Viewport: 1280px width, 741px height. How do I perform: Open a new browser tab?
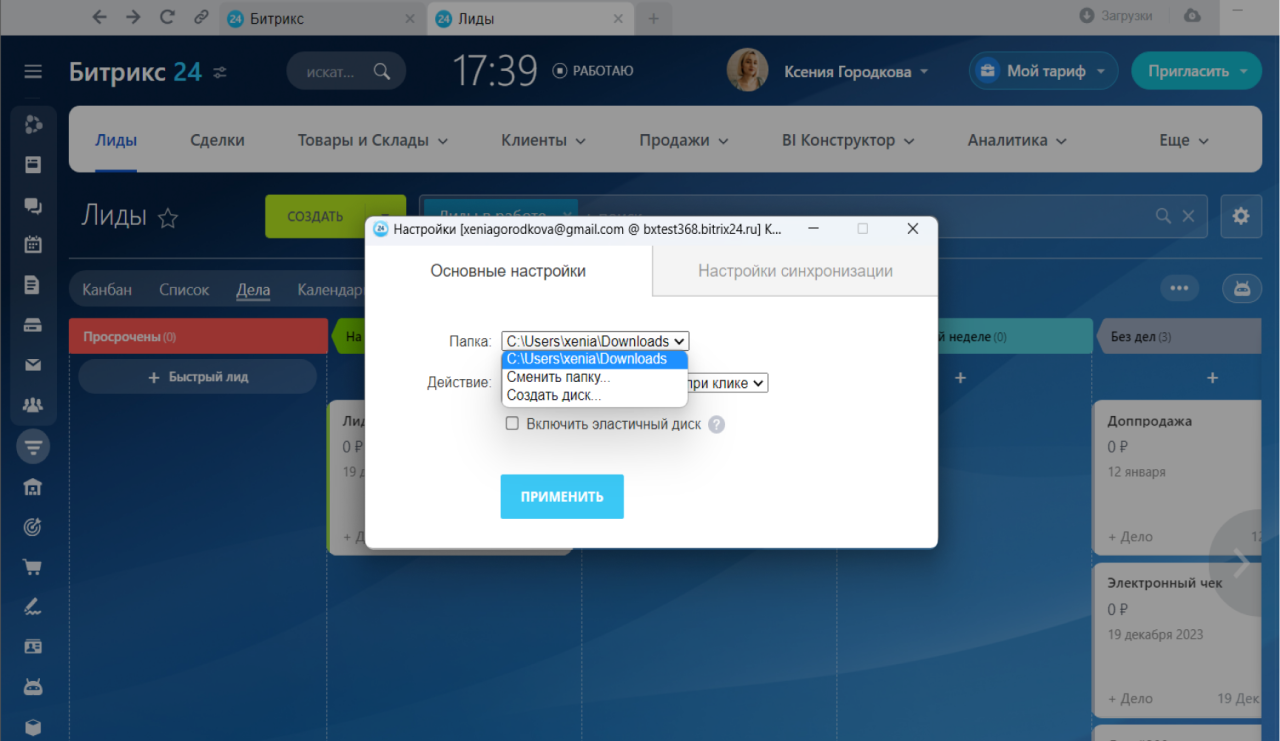click(x=653, y=18)
